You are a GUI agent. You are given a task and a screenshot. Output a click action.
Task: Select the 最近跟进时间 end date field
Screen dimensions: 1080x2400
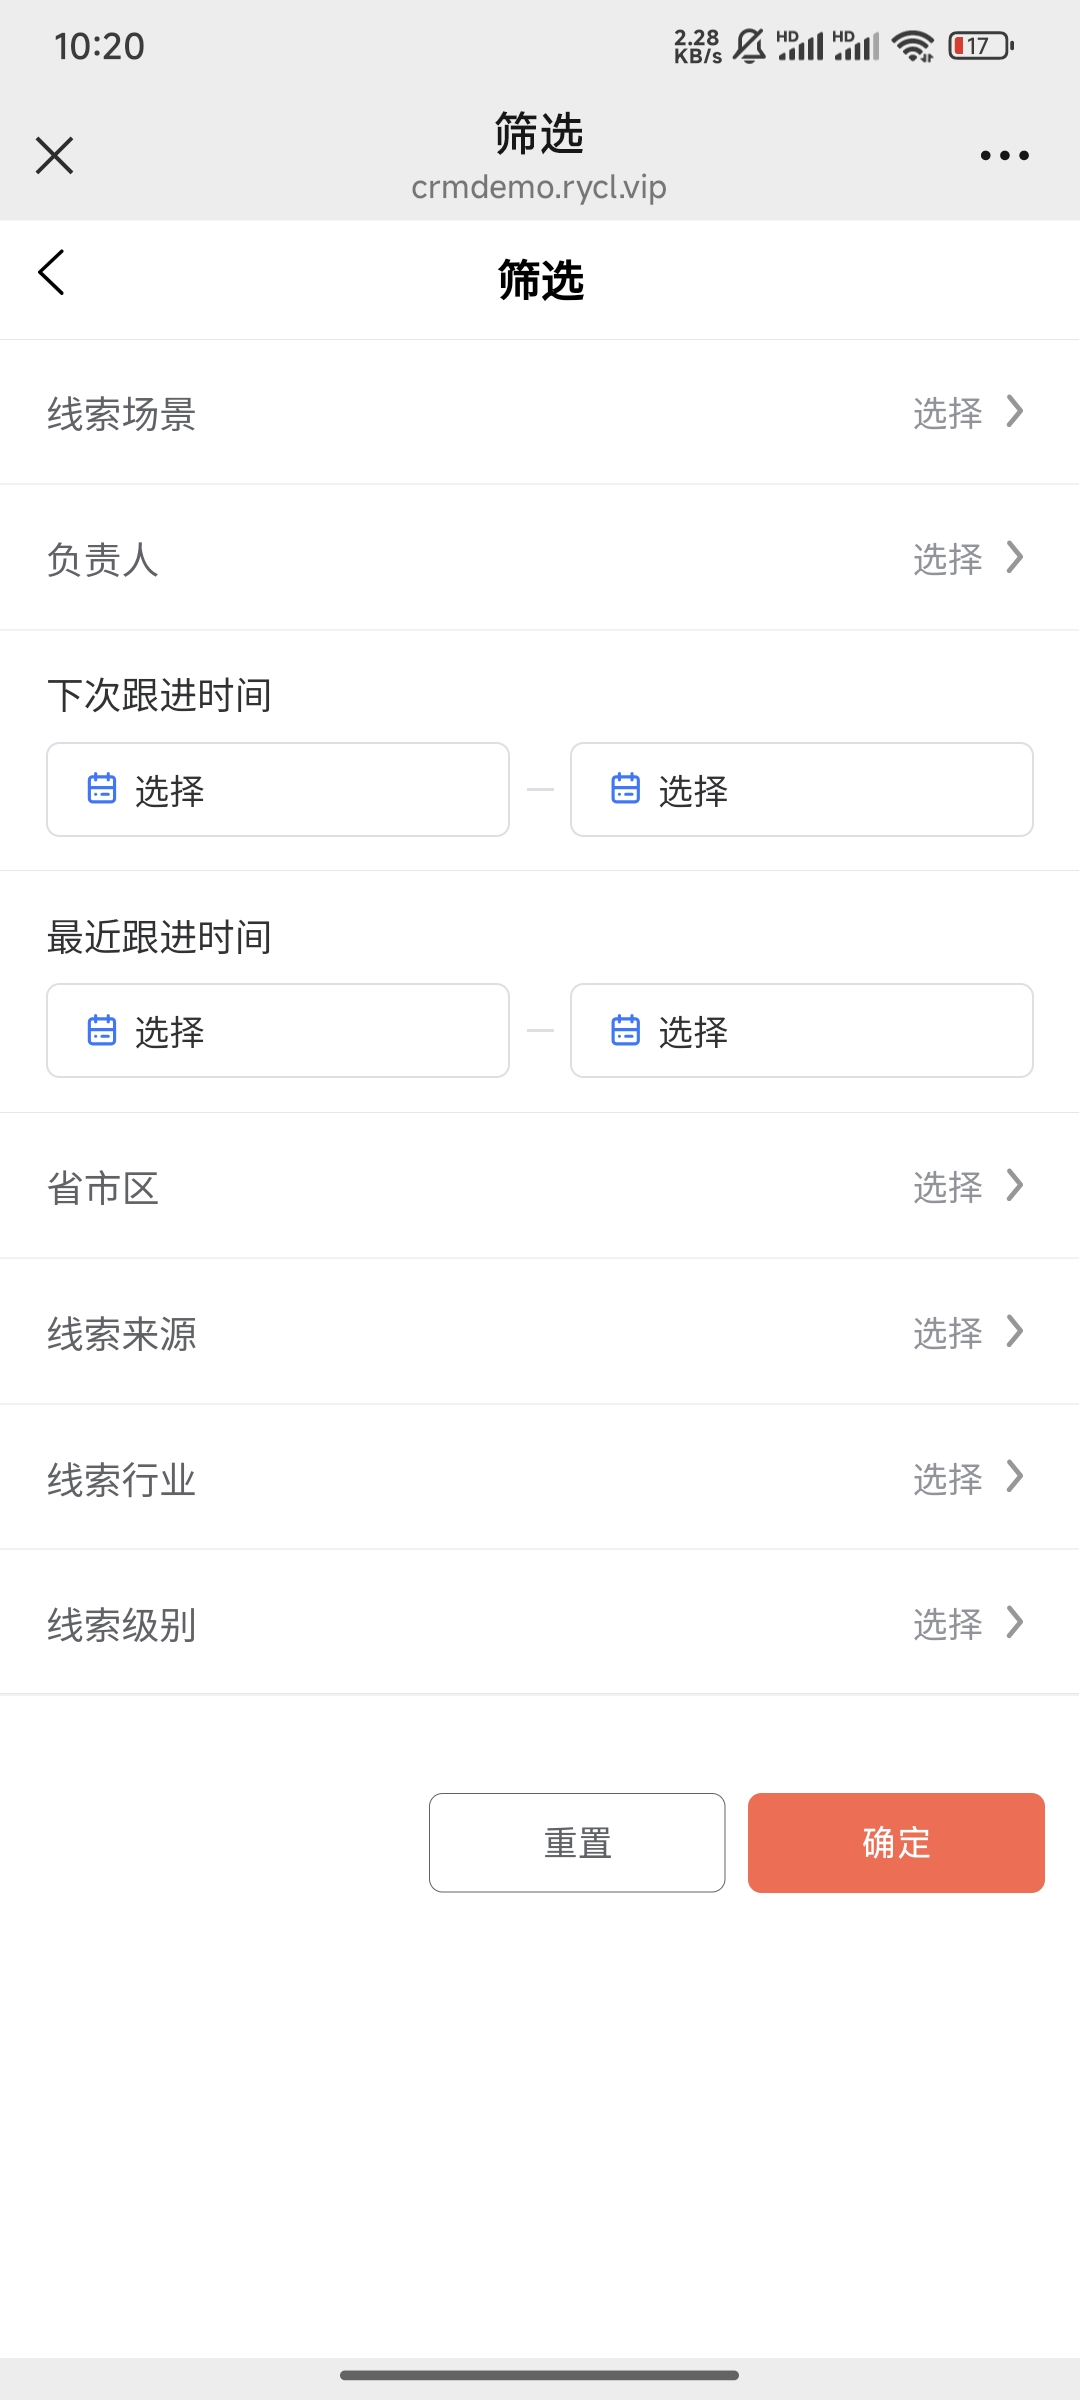pyautogui.click(x=801, y=1031)
